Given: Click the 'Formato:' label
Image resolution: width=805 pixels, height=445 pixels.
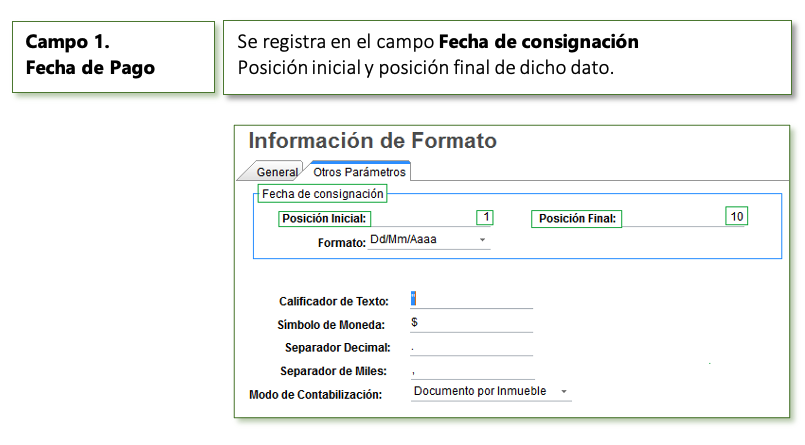Looking at the screenshot, I should 341,241.
